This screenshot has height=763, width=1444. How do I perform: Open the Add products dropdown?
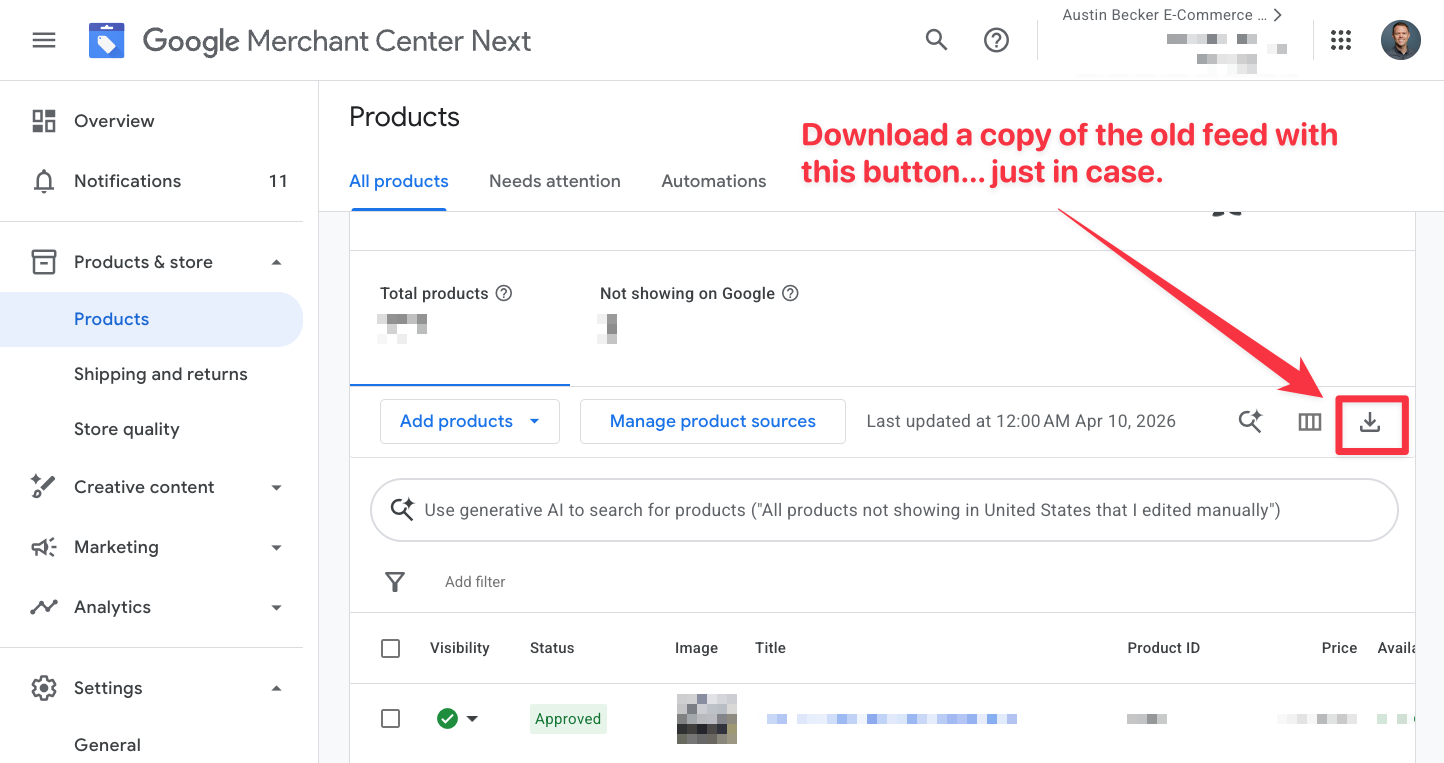(x=470, y=421)
